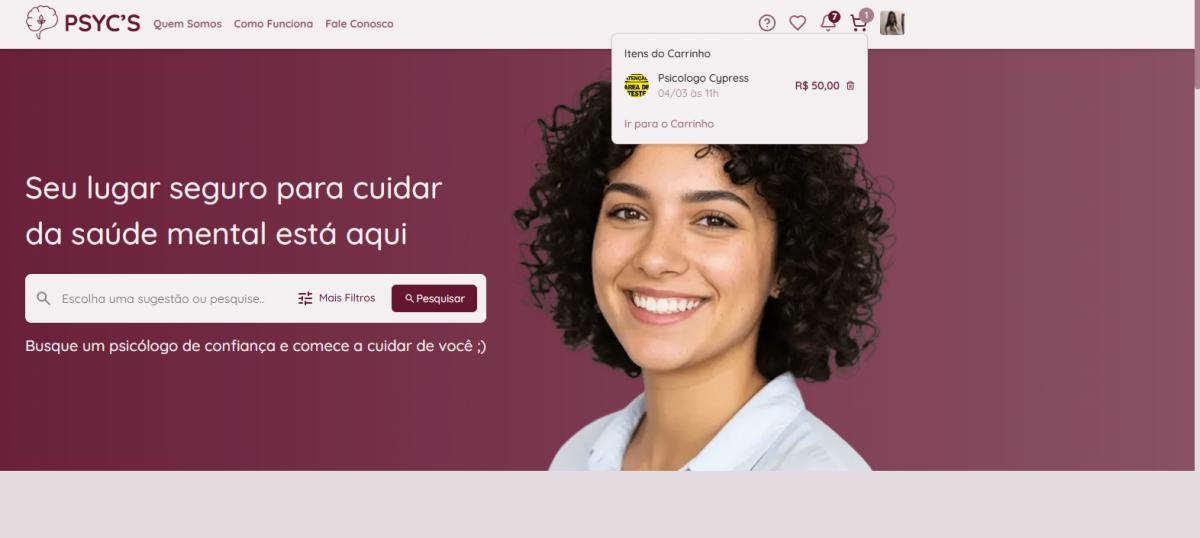Click the Psicologo Cypress item thumbnail
This screenshot has width=1200, height=538.
637,86
